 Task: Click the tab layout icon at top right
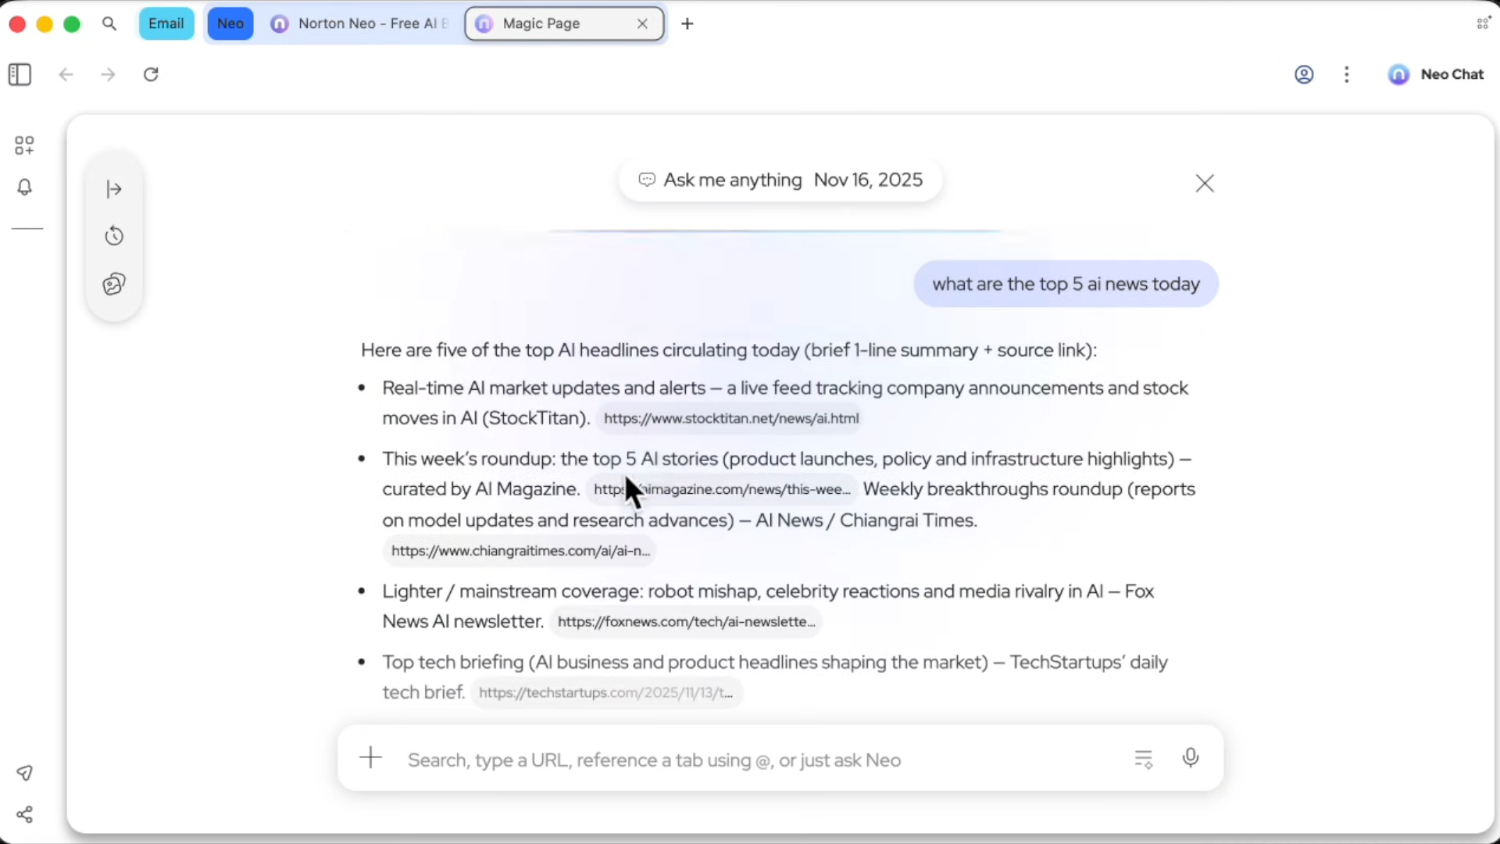pyautogui.click(x=1483, y=23)
